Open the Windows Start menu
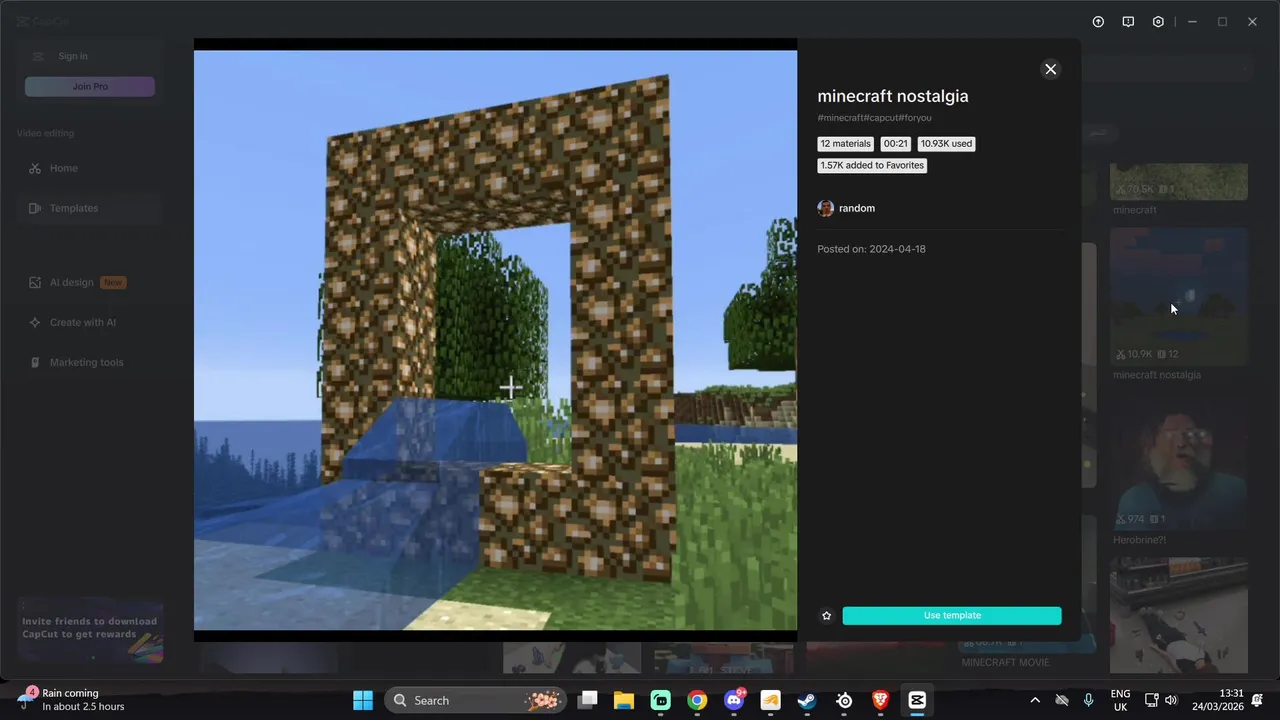 (x=363, y=700)
